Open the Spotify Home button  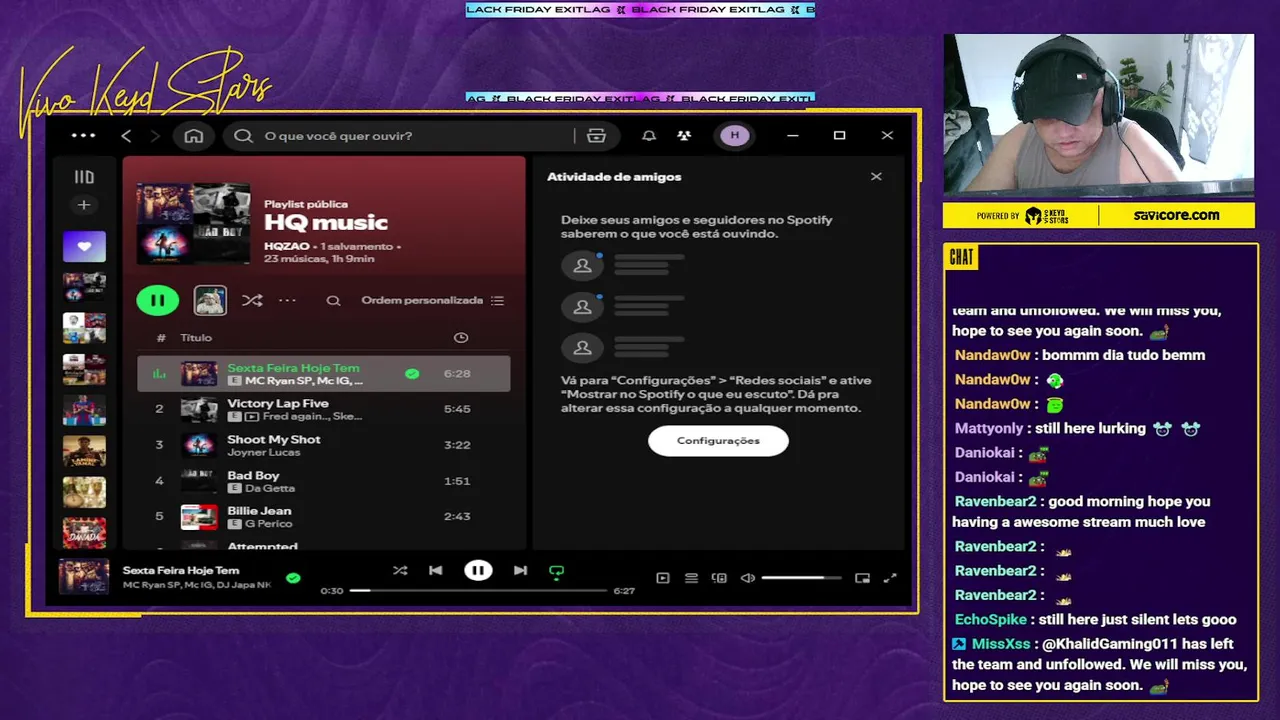(194, 136)
